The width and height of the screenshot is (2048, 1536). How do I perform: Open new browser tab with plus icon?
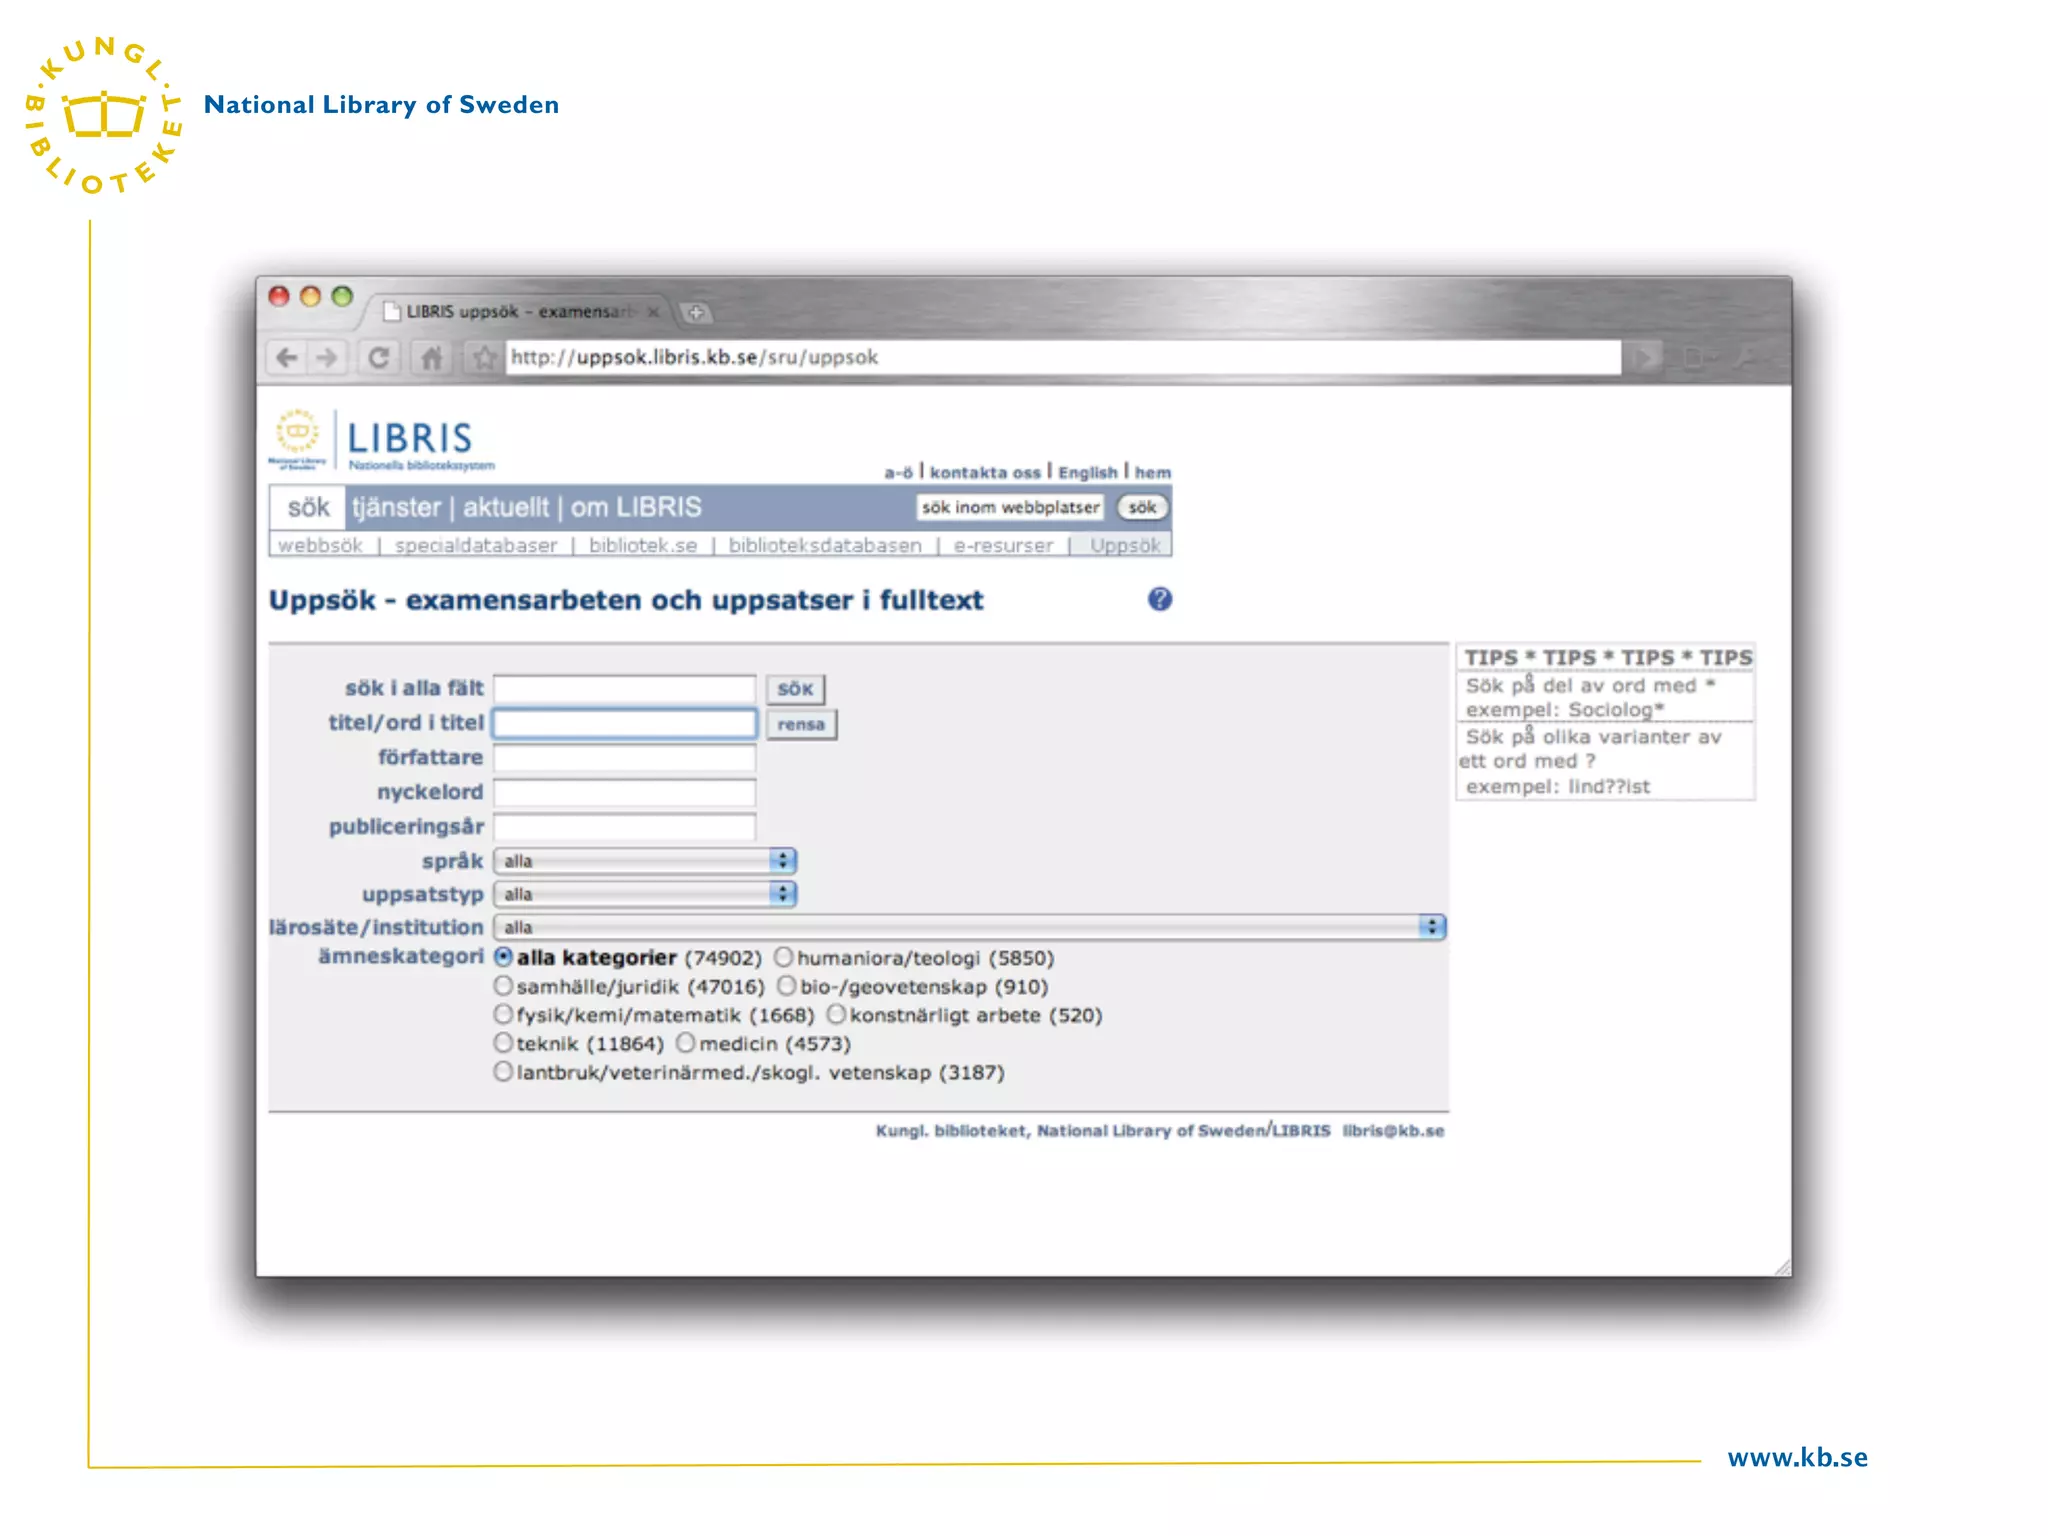696,313
